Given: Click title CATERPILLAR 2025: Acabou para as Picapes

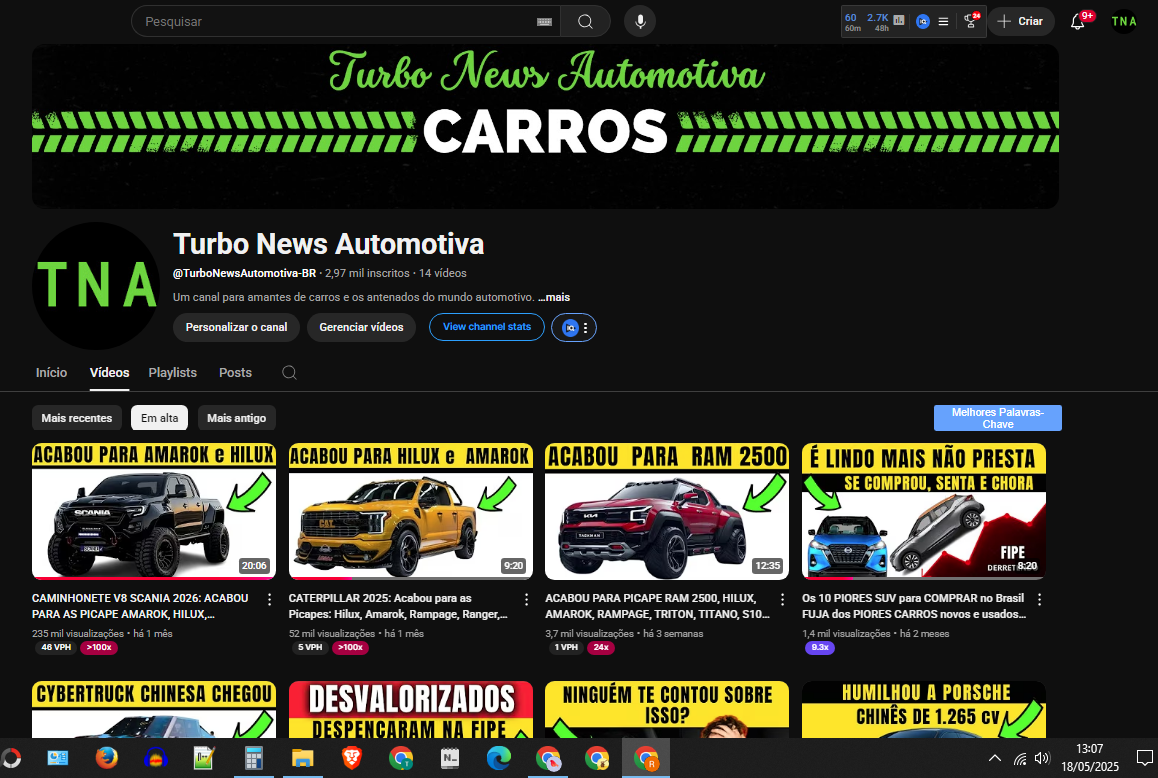Looking at the screenshot, I should 398,606.
